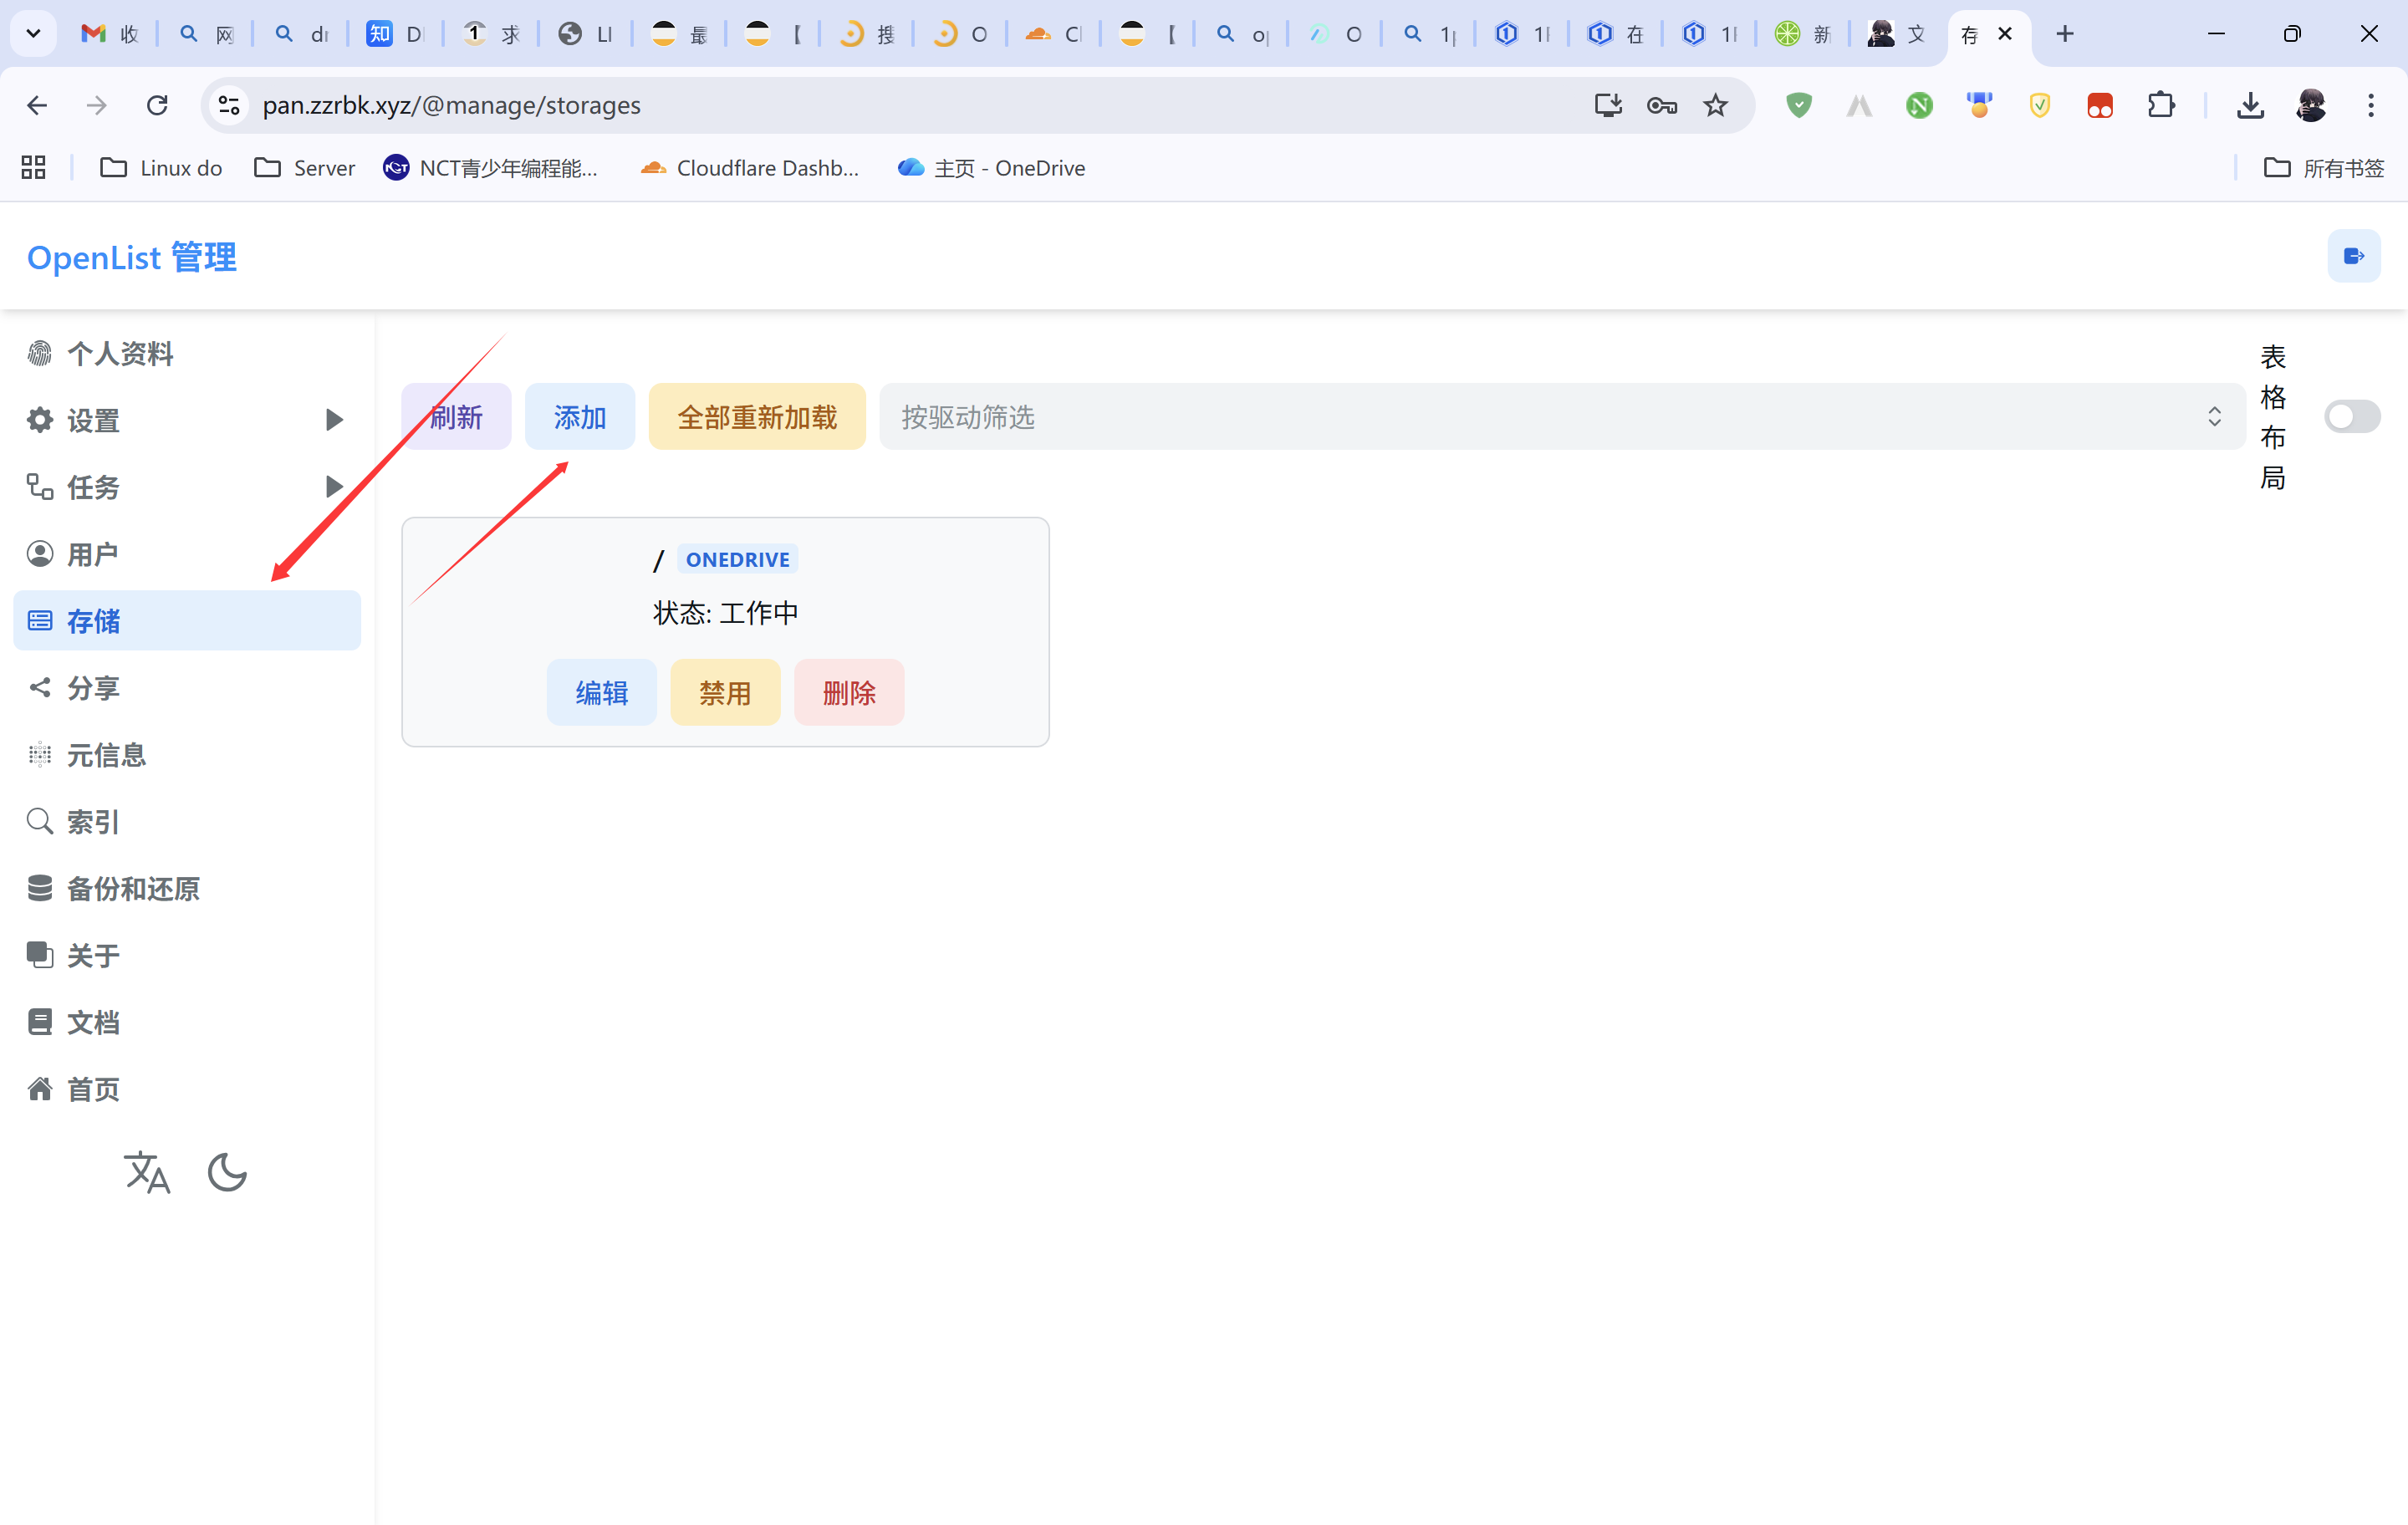Open the password key icon in the address bar

[x=1661, y=105]
